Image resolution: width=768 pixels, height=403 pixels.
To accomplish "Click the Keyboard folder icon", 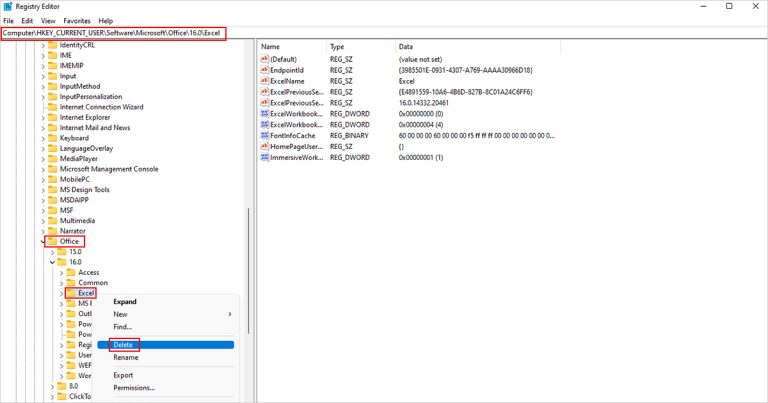I will (x=52, y=138).
